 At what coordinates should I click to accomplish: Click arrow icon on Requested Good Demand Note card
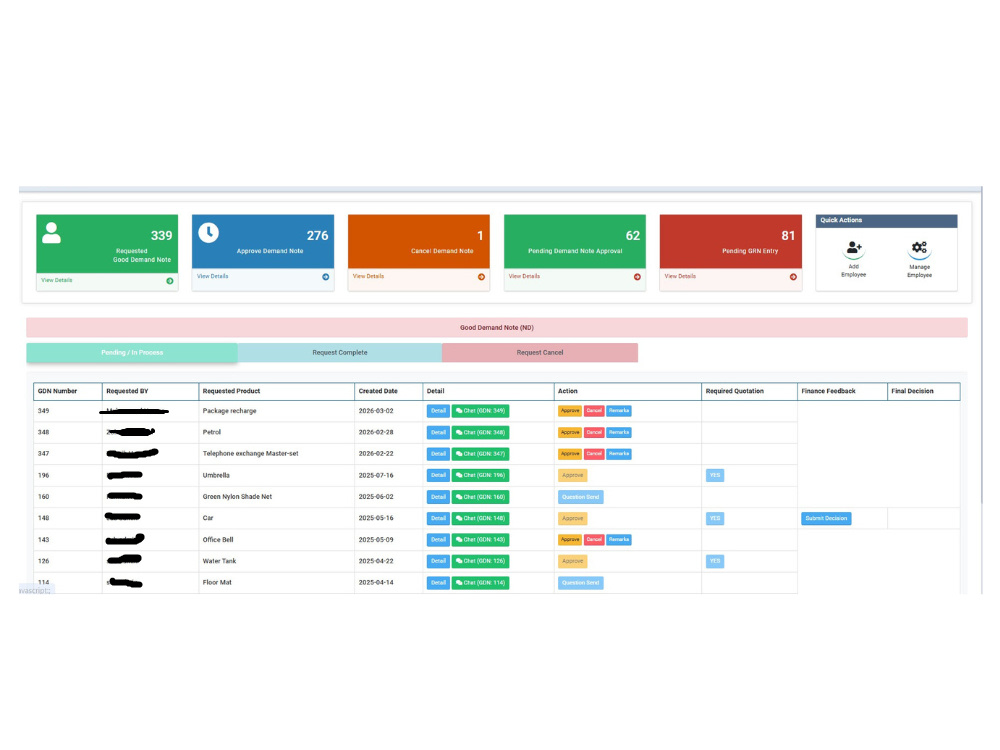point(170,281)
